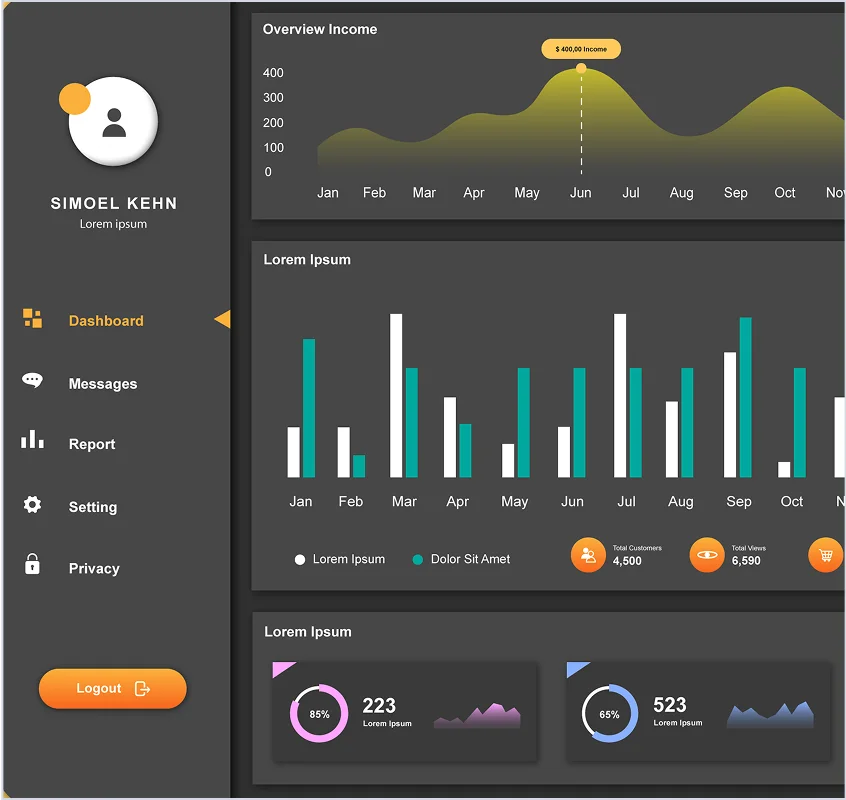The width and height of the screenshot is (846, 800).
Task: Open the Dashboard menu item
Action: (106, 321)
